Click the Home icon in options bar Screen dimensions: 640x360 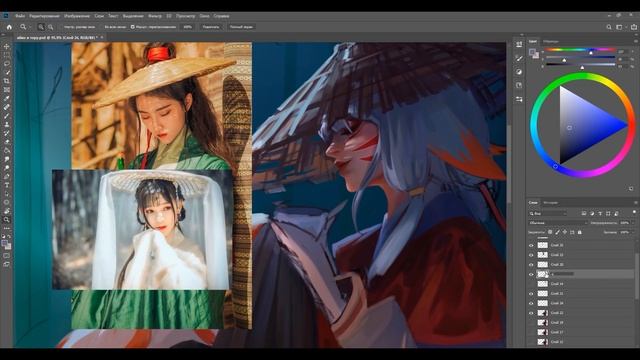(x=9, y=27)
